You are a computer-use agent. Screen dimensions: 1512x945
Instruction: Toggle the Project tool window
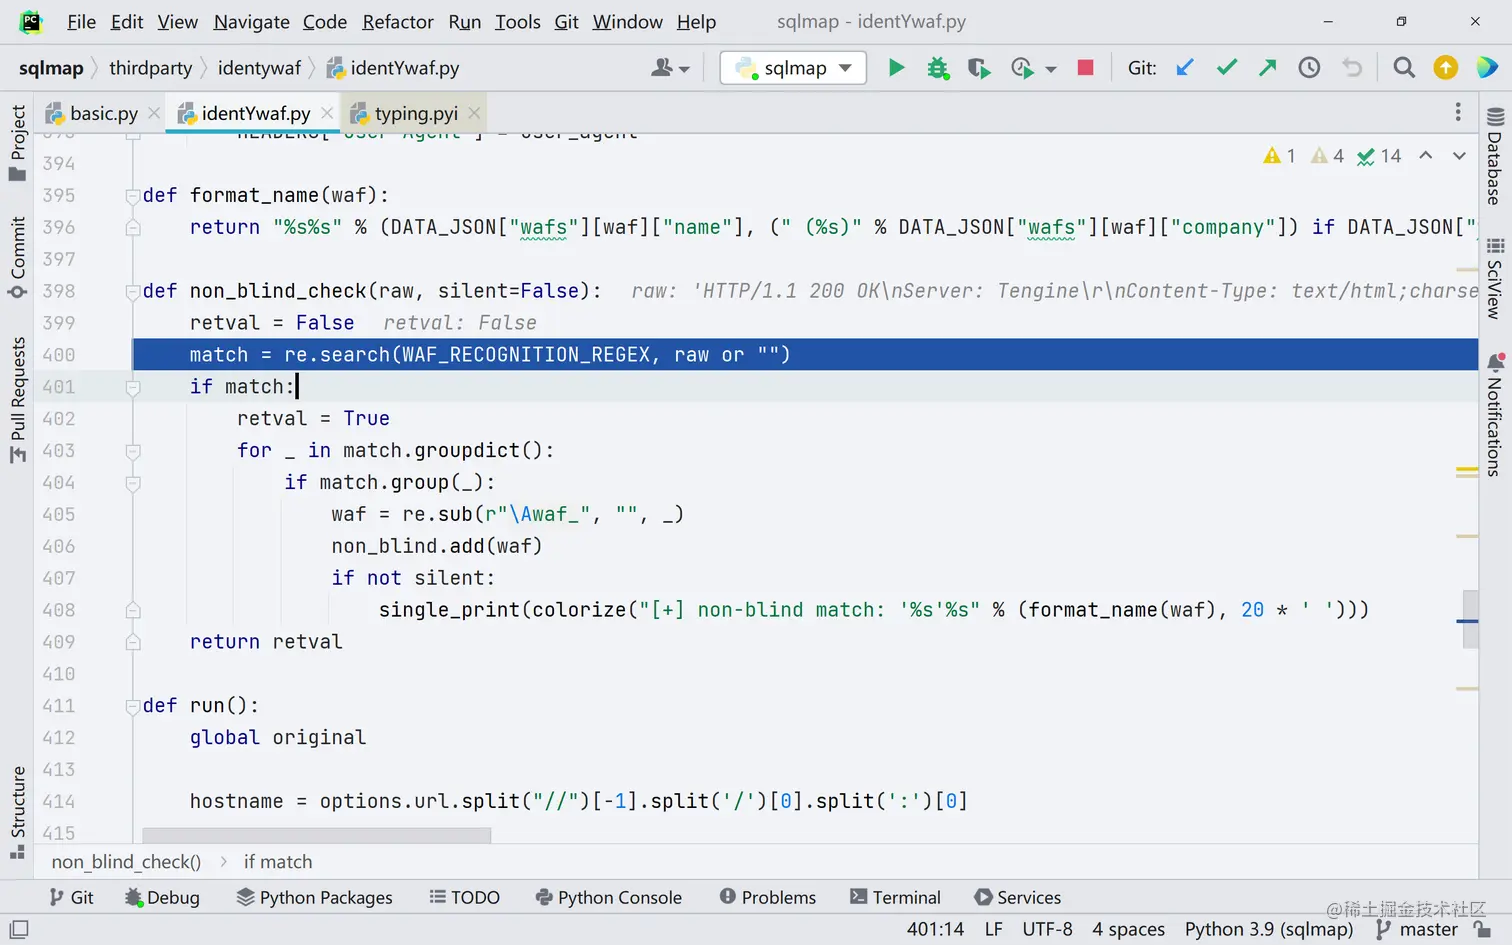17,143
